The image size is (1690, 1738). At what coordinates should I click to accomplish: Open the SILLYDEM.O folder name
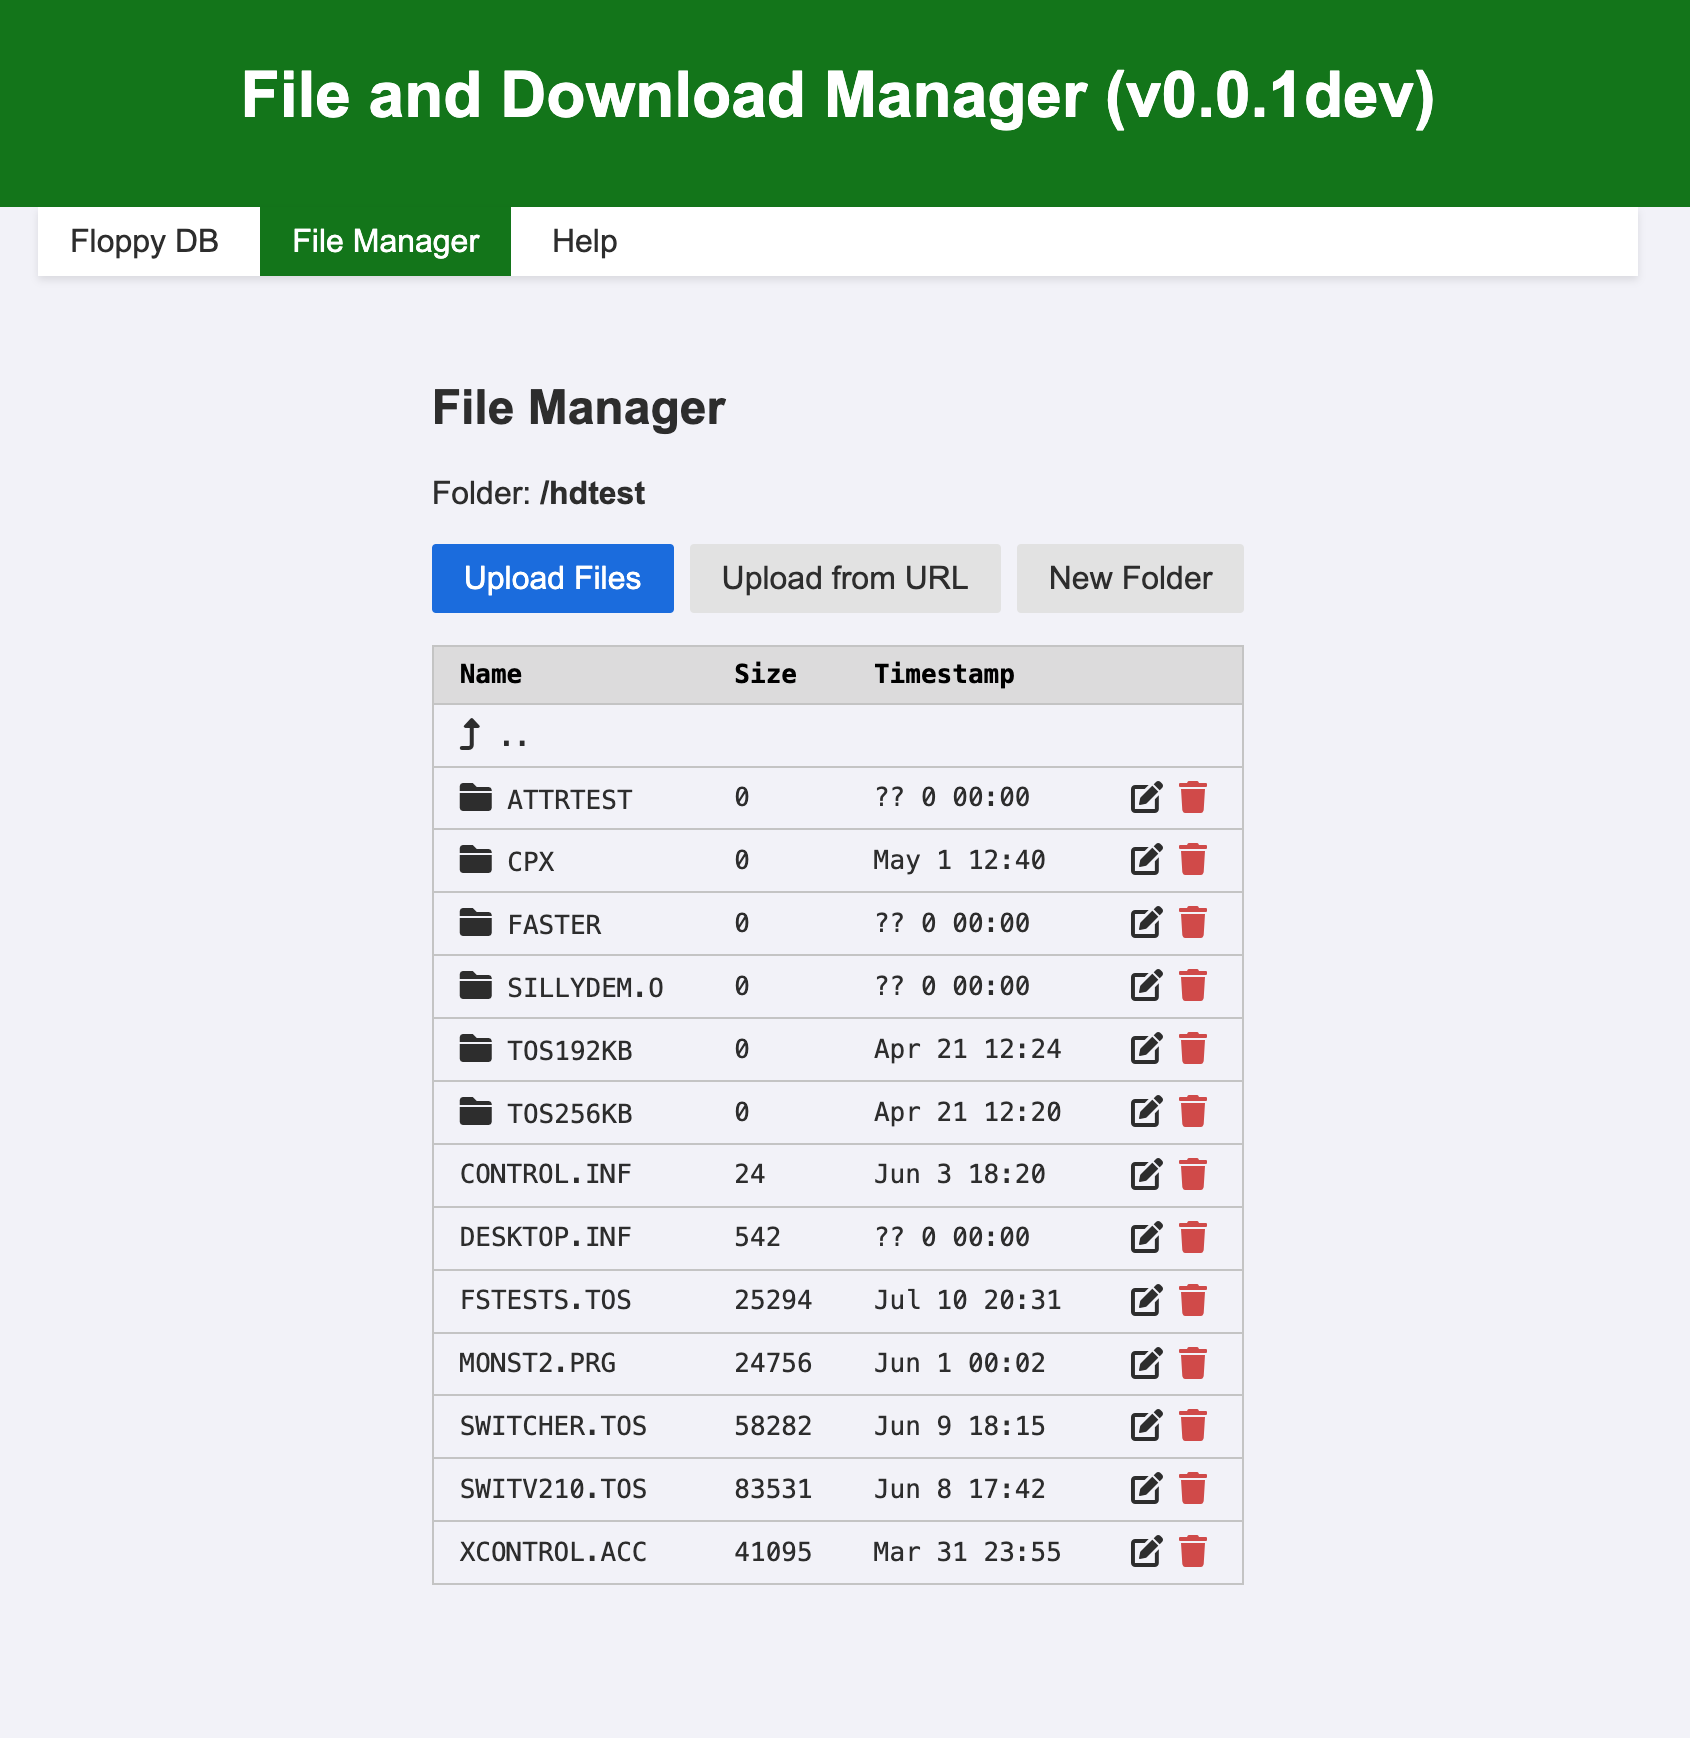click(585, 988)
